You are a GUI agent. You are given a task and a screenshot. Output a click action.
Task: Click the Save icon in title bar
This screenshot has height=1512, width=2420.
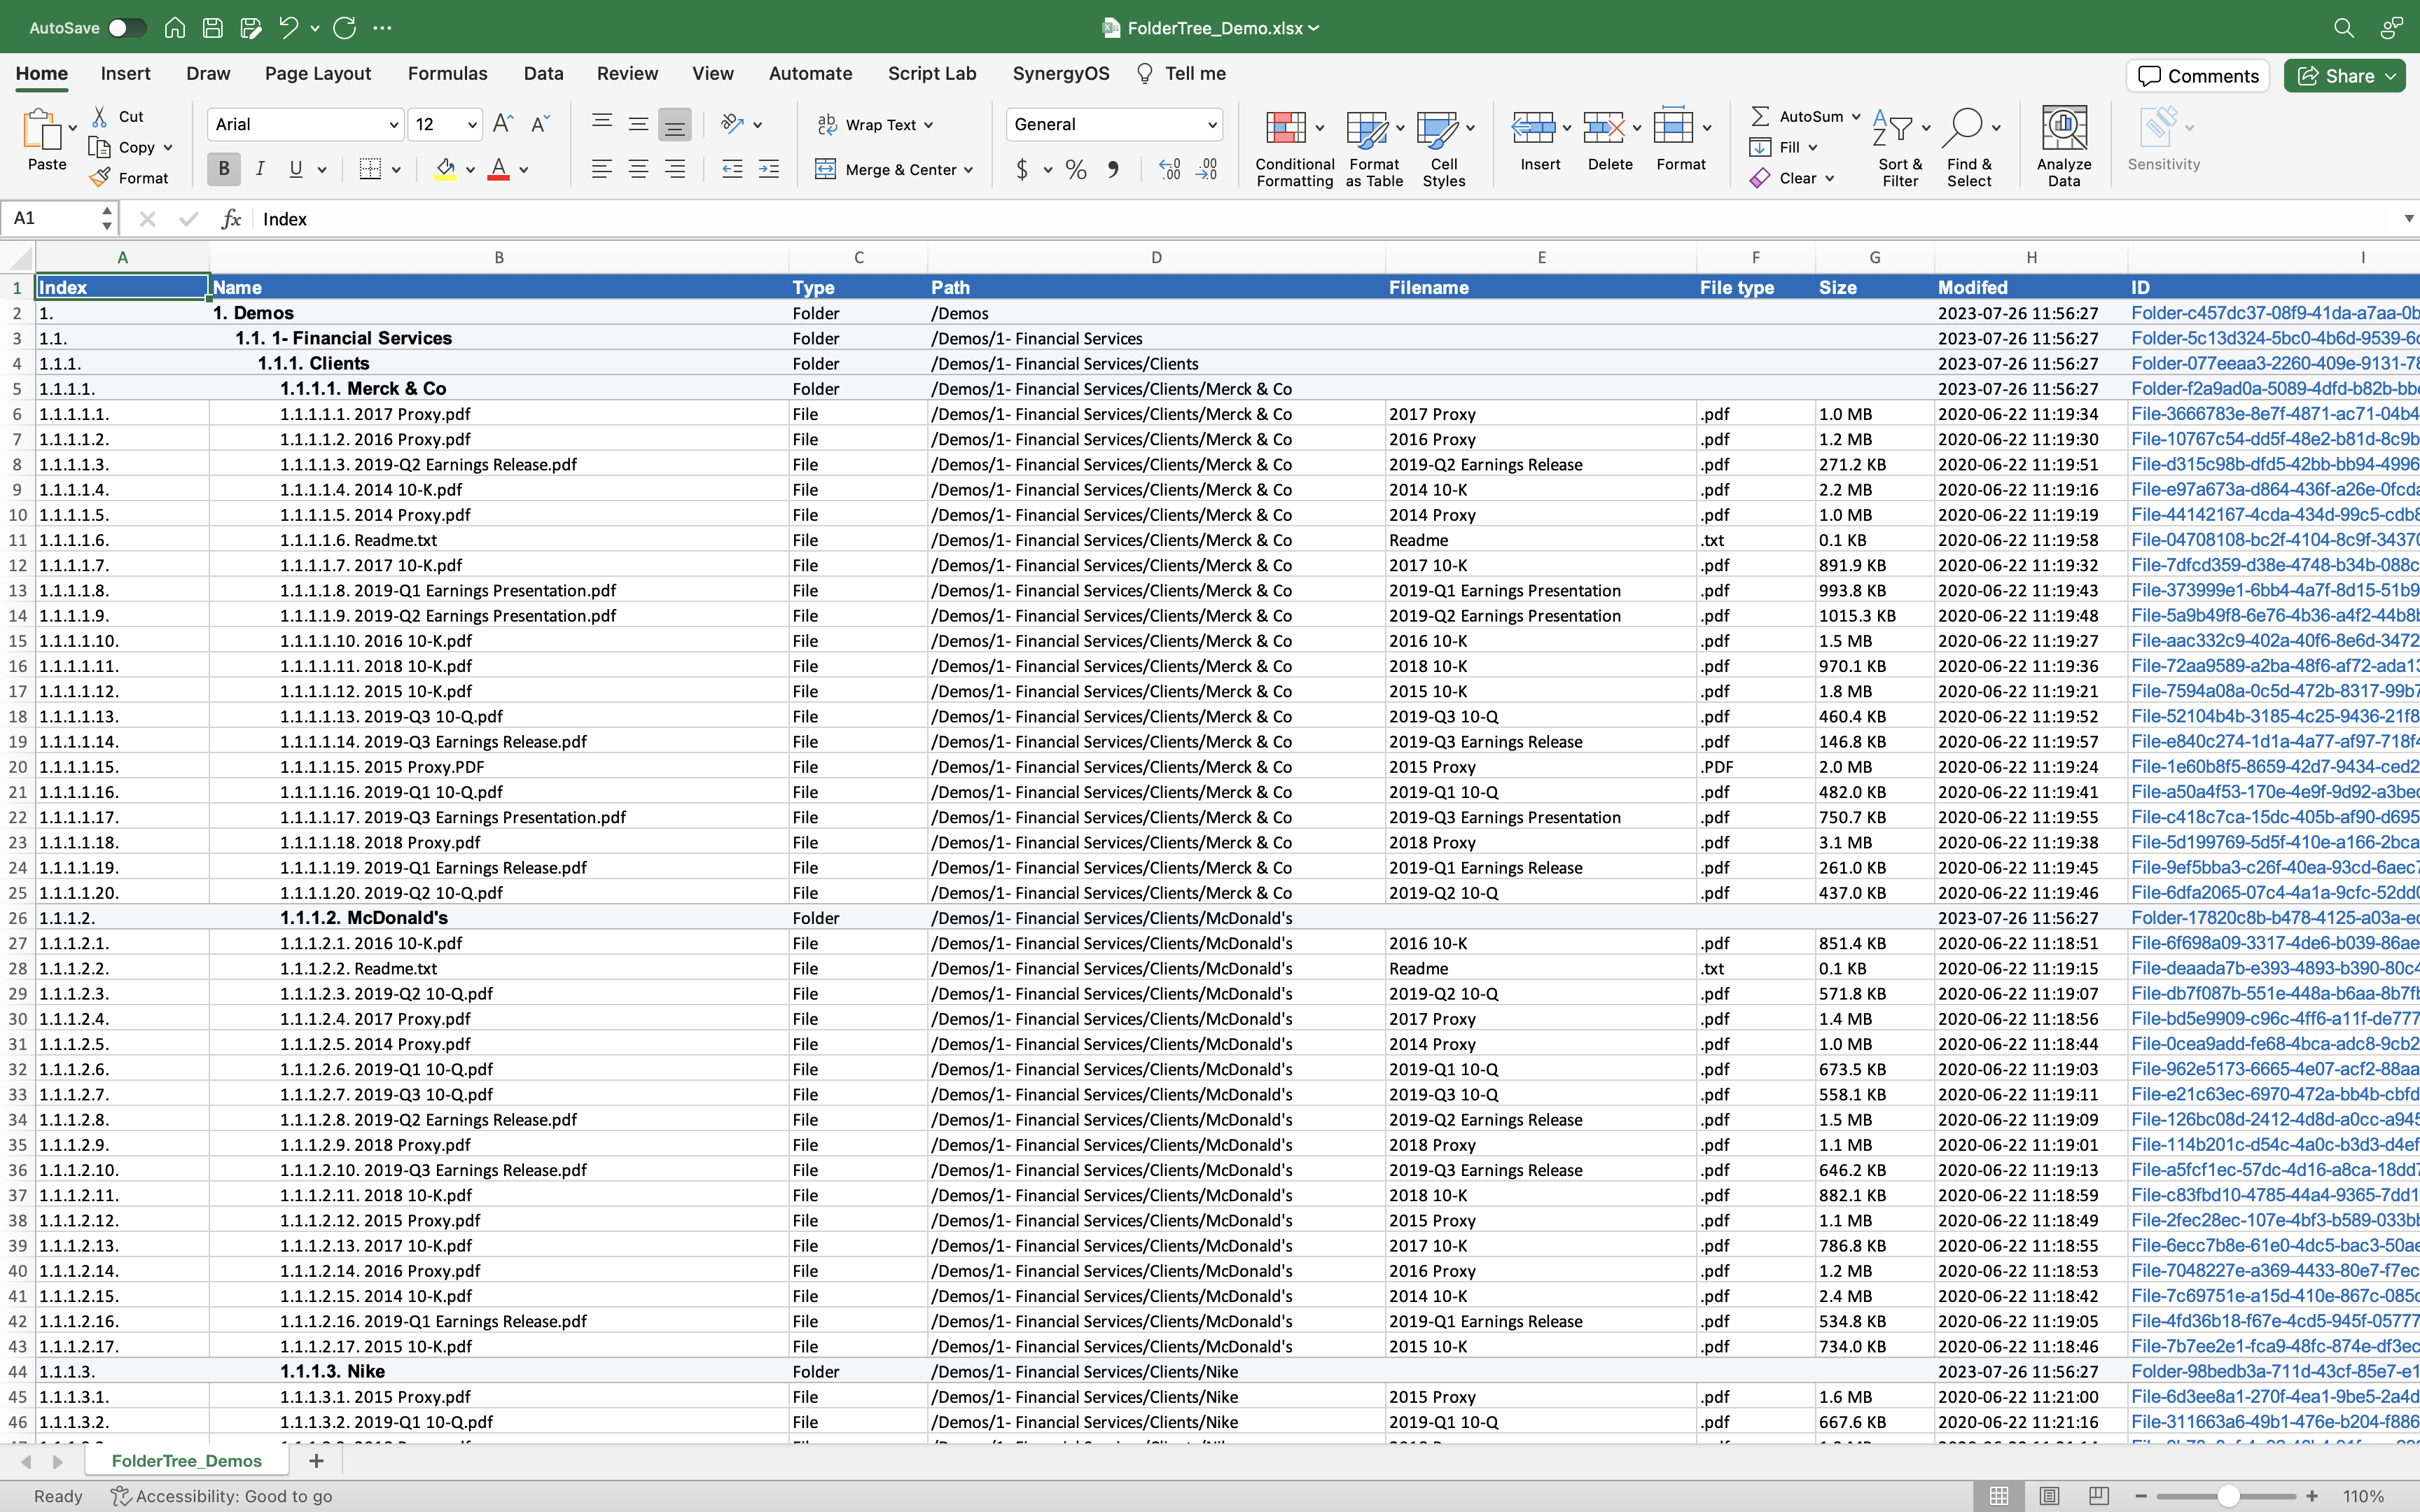[213, 28]
